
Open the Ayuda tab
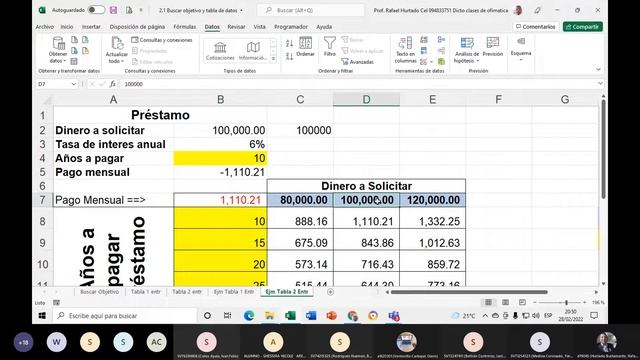(x=324, y=27)
